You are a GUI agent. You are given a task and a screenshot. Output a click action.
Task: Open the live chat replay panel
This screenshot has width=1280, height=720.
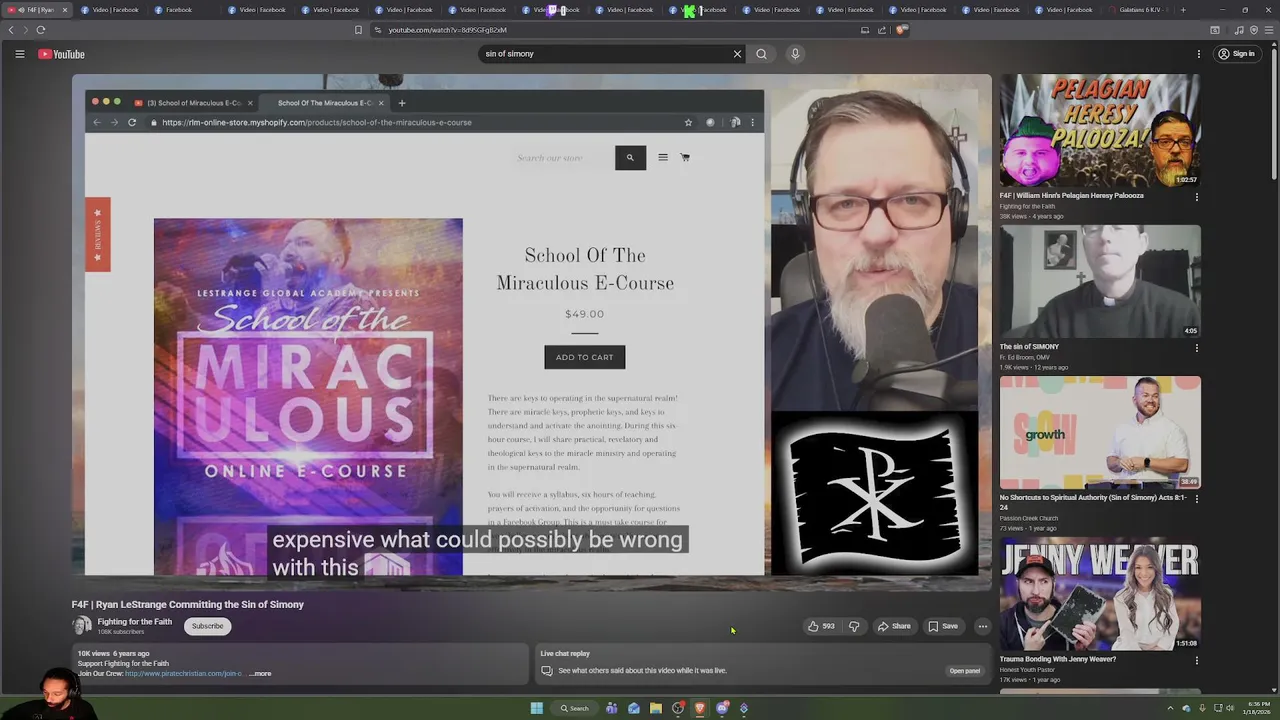(964, 671)
